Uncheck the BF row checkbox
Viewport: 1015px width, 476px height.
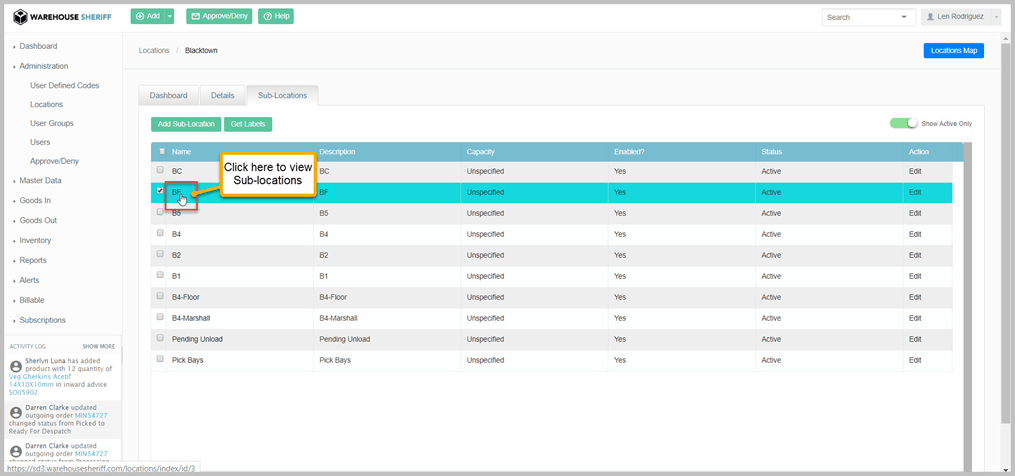pos(160,191)
